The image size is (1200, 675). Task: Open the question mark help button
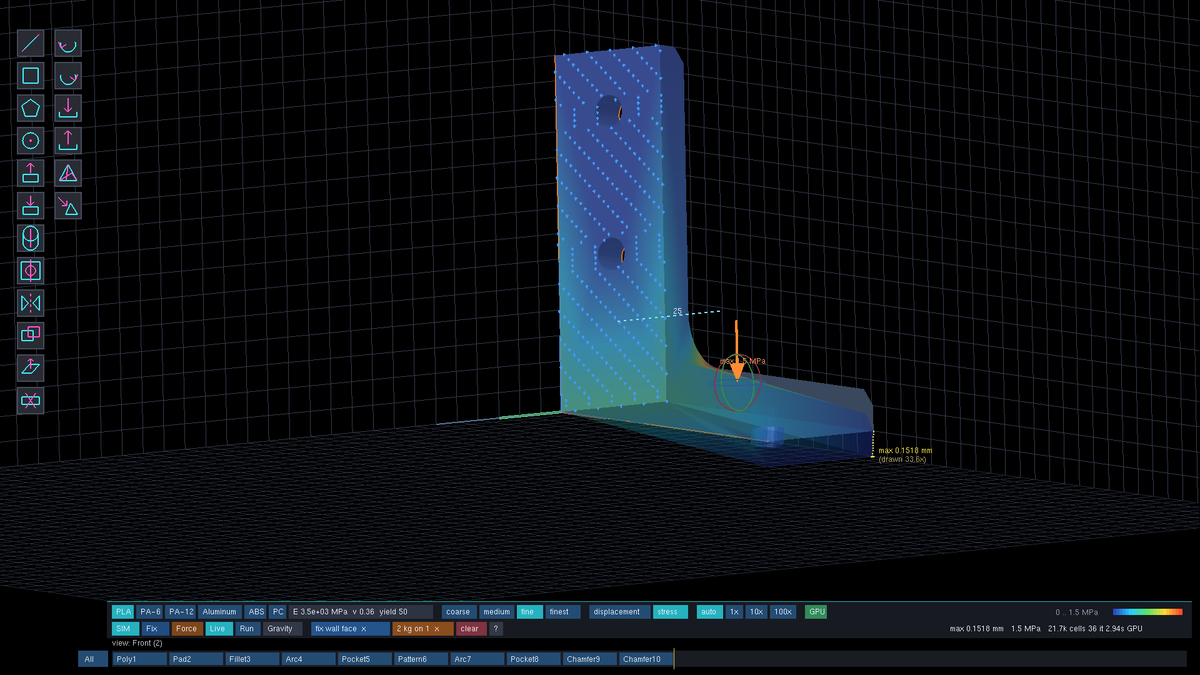496,629
